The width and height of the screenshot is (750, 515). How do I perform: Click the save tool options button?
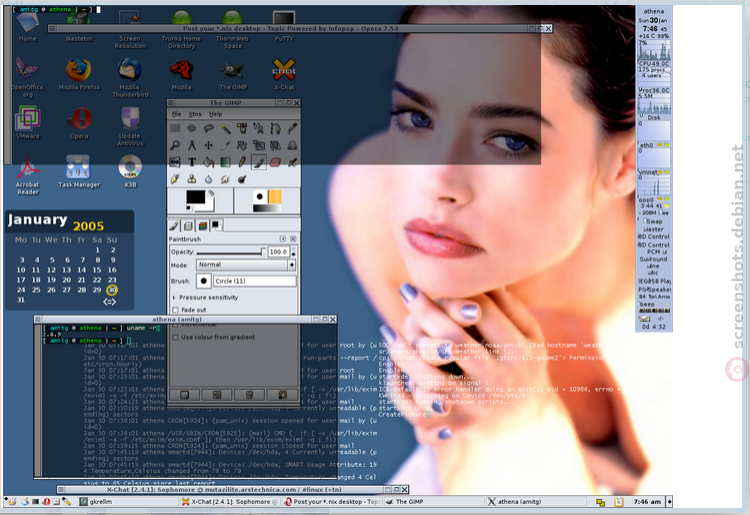184,395
